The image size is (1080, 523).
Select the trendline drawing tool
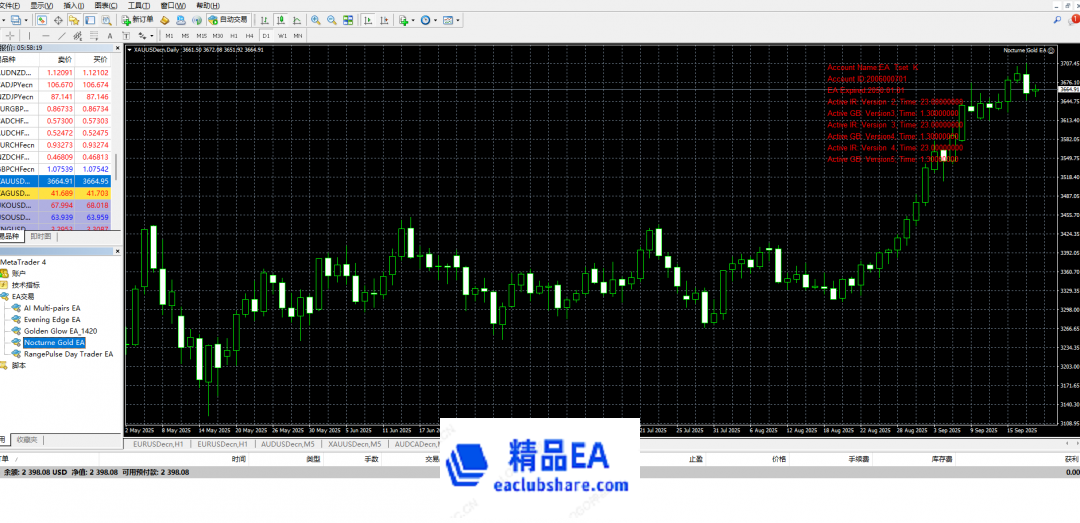[62, 35]
